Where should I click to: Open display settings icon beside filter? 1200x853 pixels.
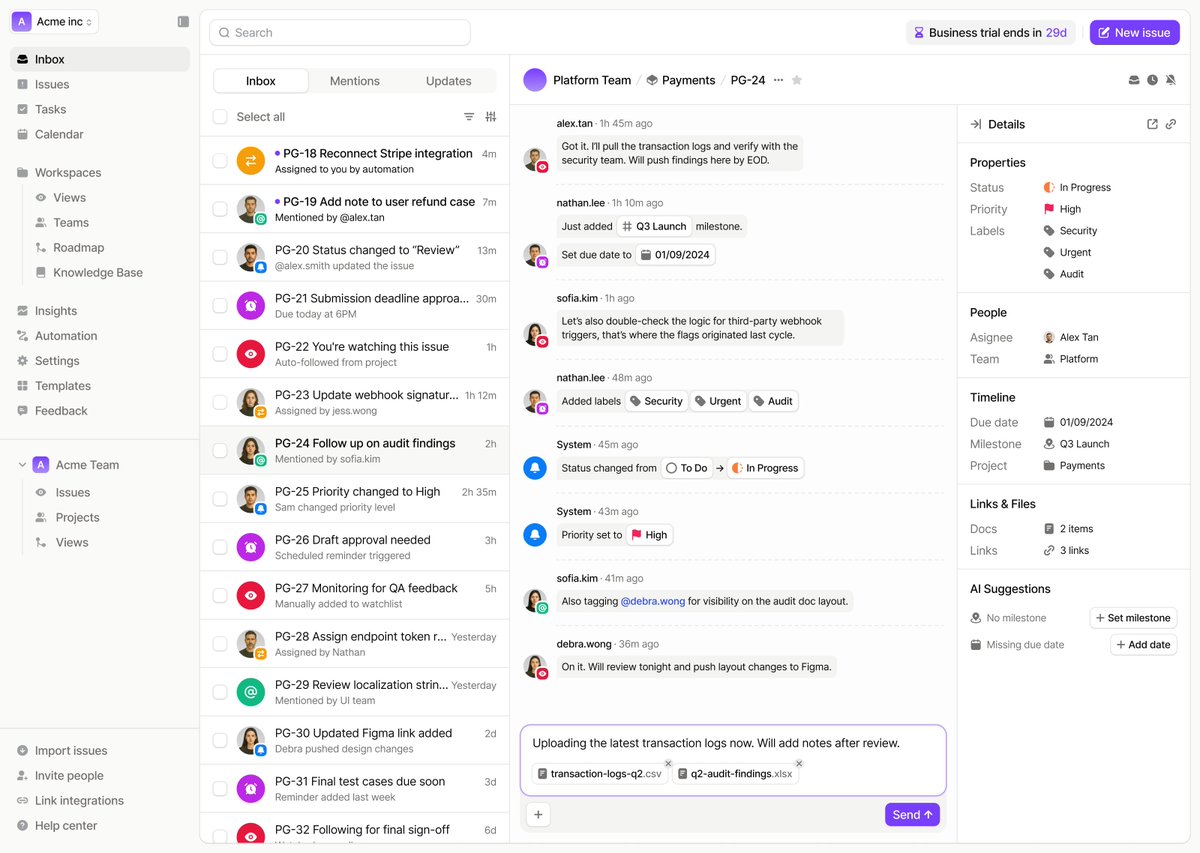click(491, 117)
